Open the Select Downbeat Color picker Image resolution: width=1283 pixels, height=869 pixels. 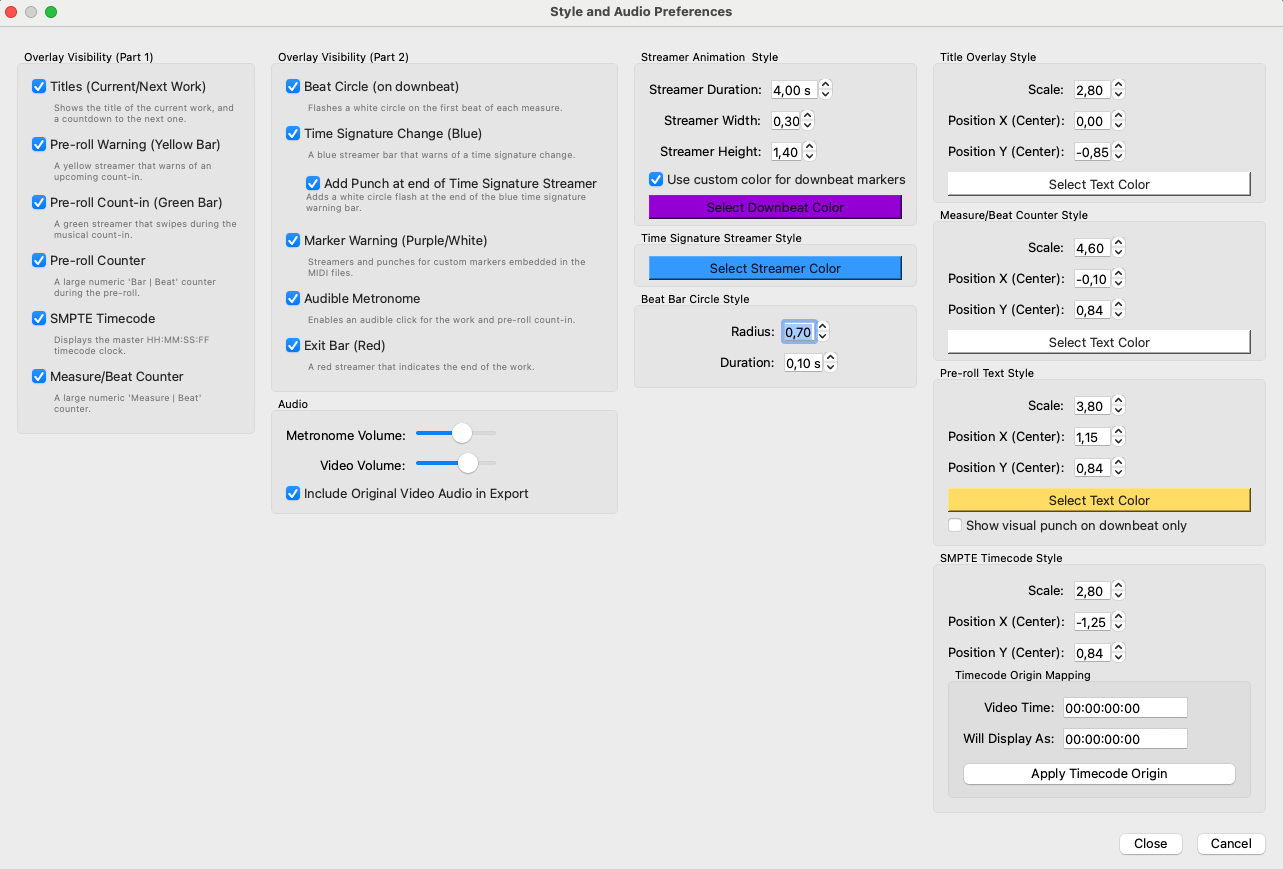tap(775, 205)
